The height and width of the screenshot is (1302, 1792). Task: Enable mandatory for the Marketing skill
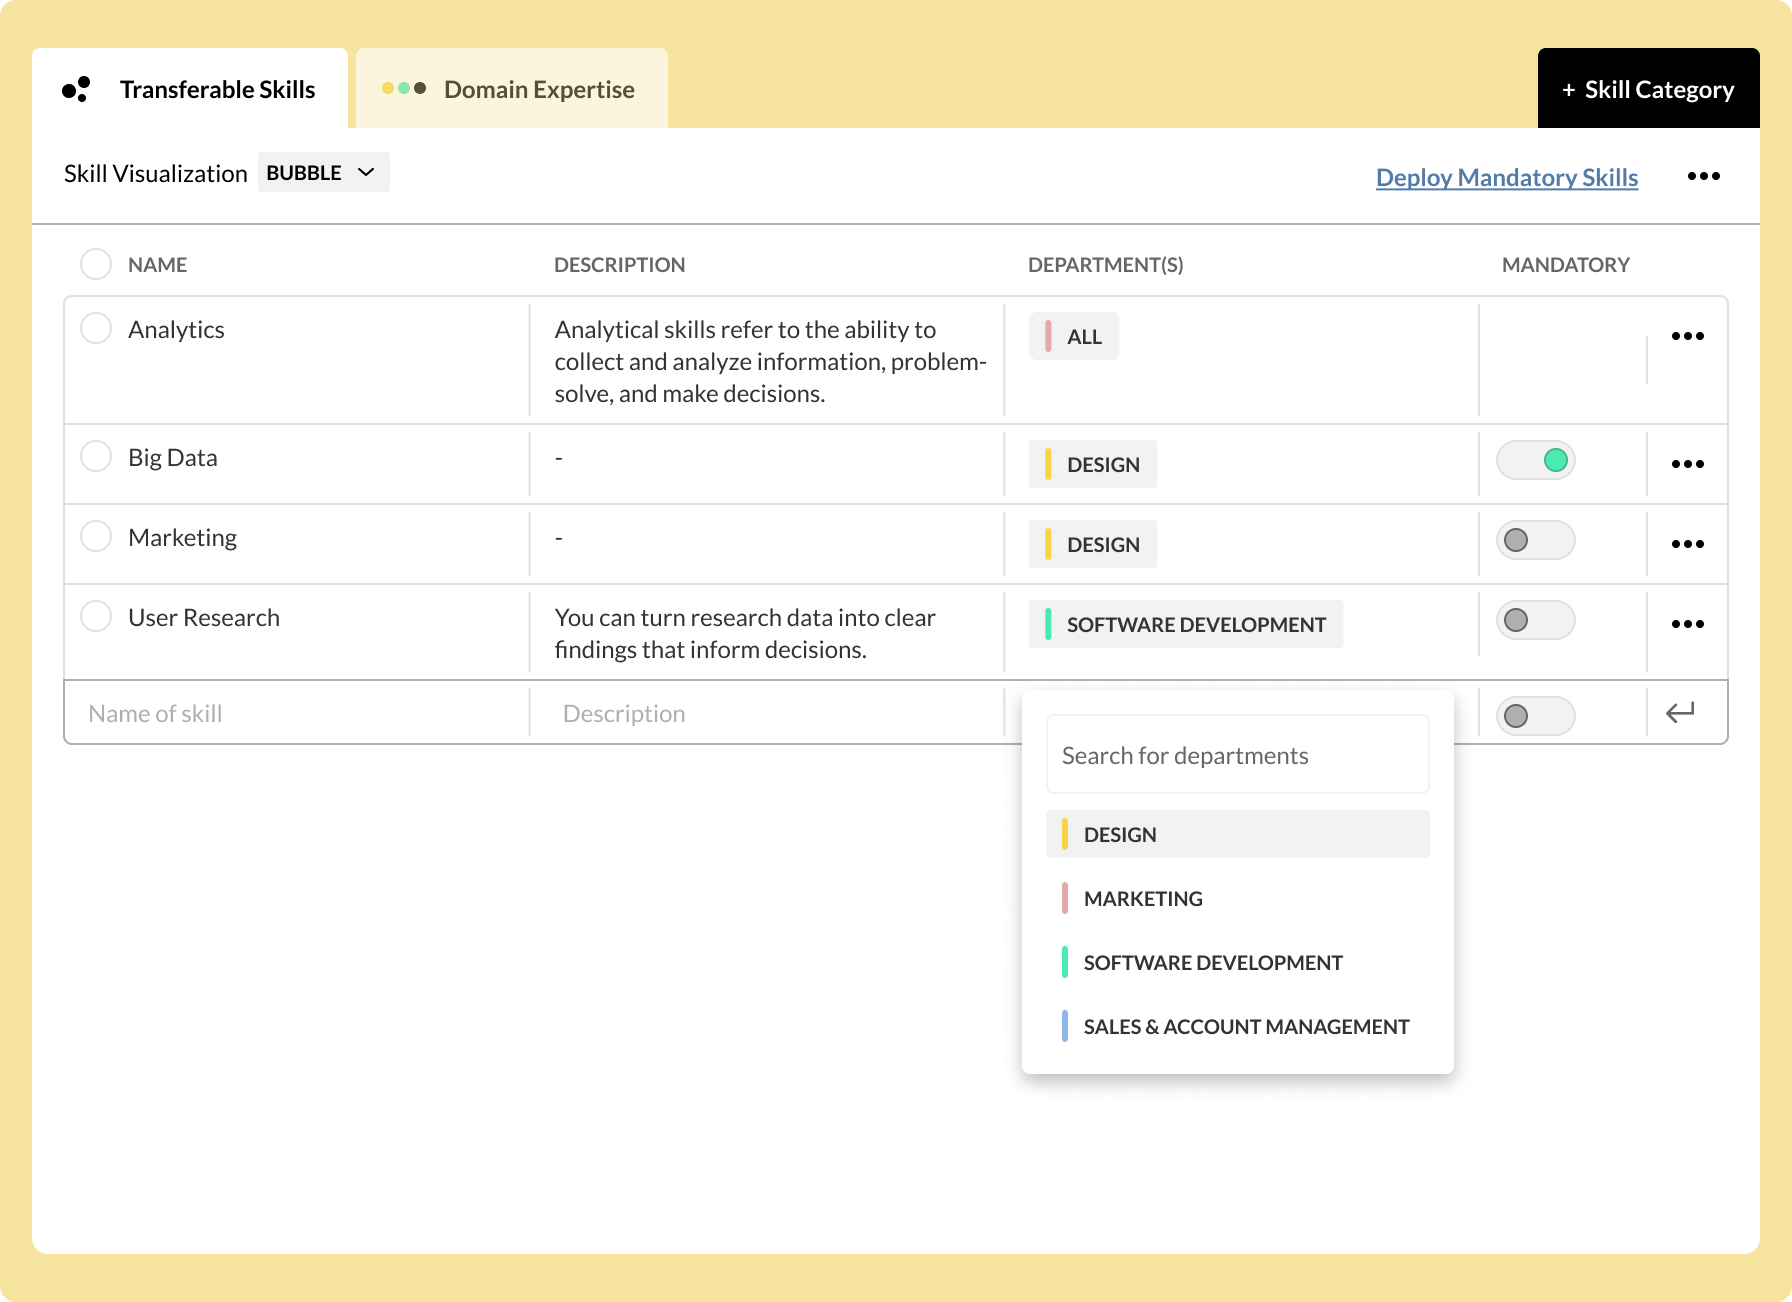coord(1535,541)
